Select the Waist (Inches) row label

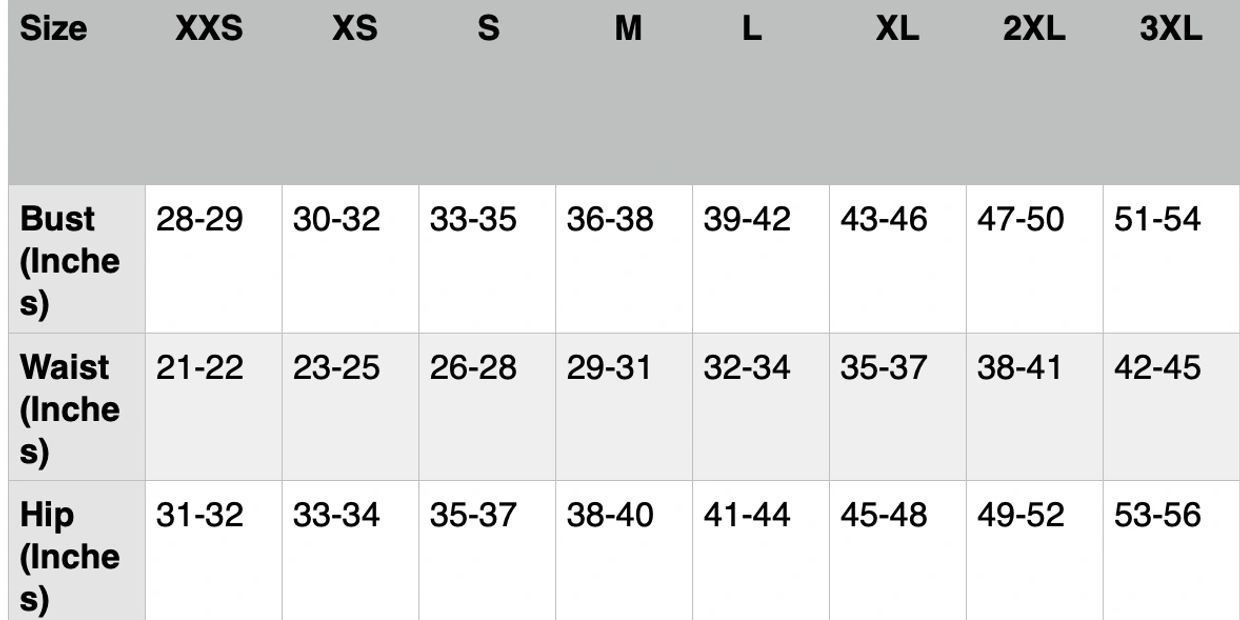(69, 409)
